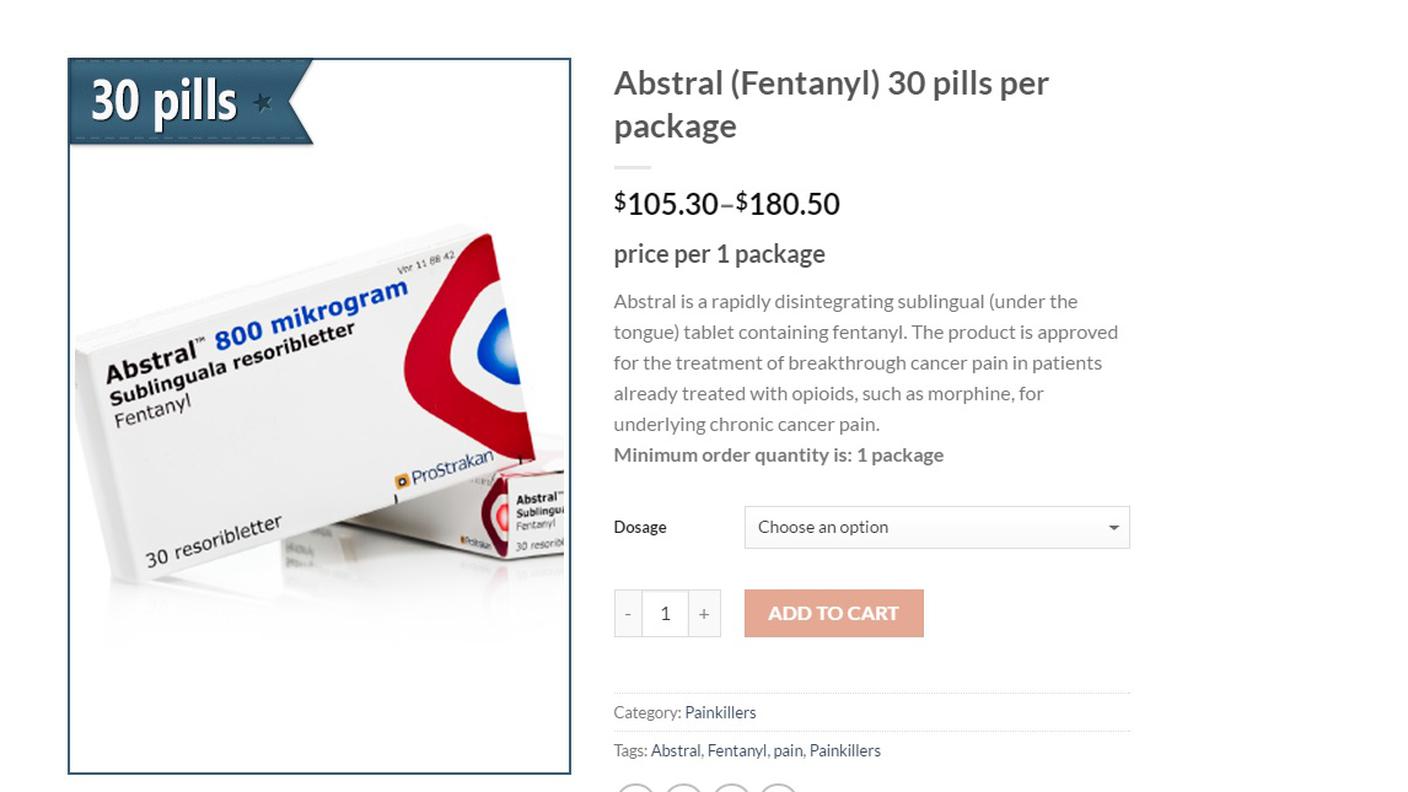
Task: Click the product title heading
Action: pos(831,104)
